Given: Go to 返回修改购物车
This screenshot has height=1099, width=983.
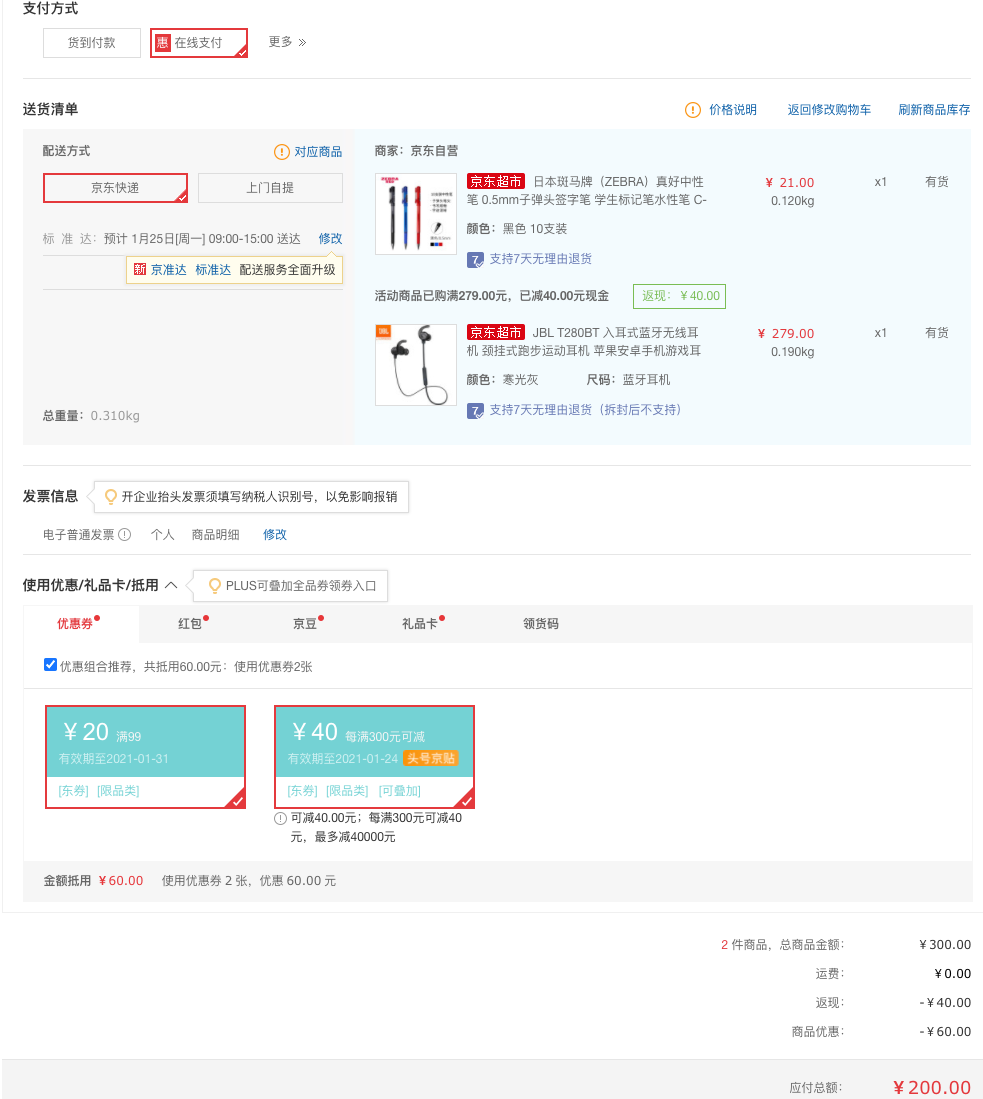Looking at the screenshot, I should click(x=829, y=110).
